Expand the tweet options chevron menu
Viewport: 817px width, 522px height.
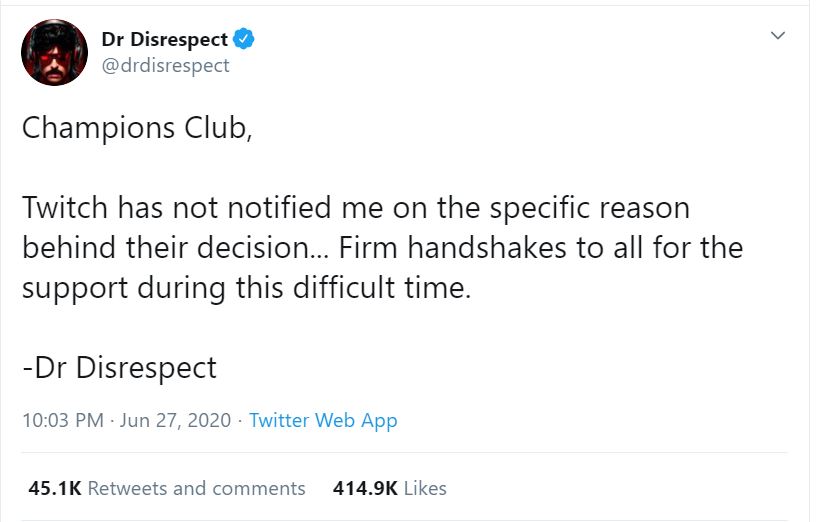point(778,36)
